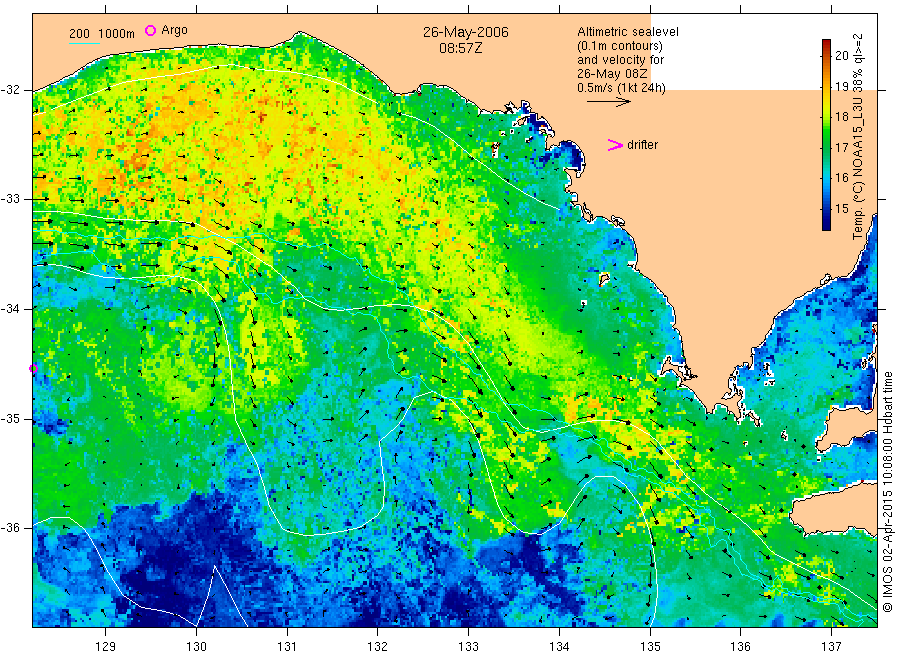Click longitude axis label 135
Screen dimensions: 900x660
coord(650,647)
